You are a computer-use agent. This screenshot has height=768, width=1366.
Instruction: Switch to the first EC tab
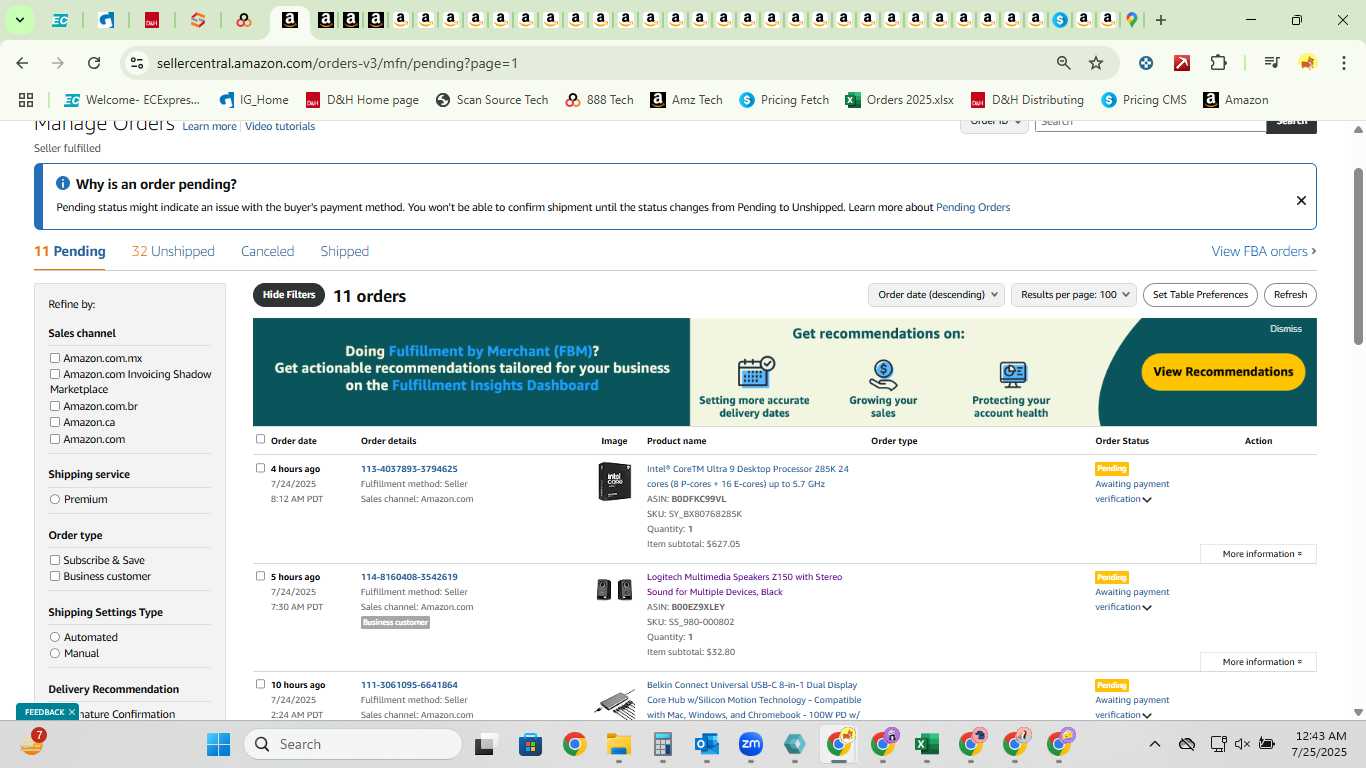pyautogui.click(x=60, y=20)
